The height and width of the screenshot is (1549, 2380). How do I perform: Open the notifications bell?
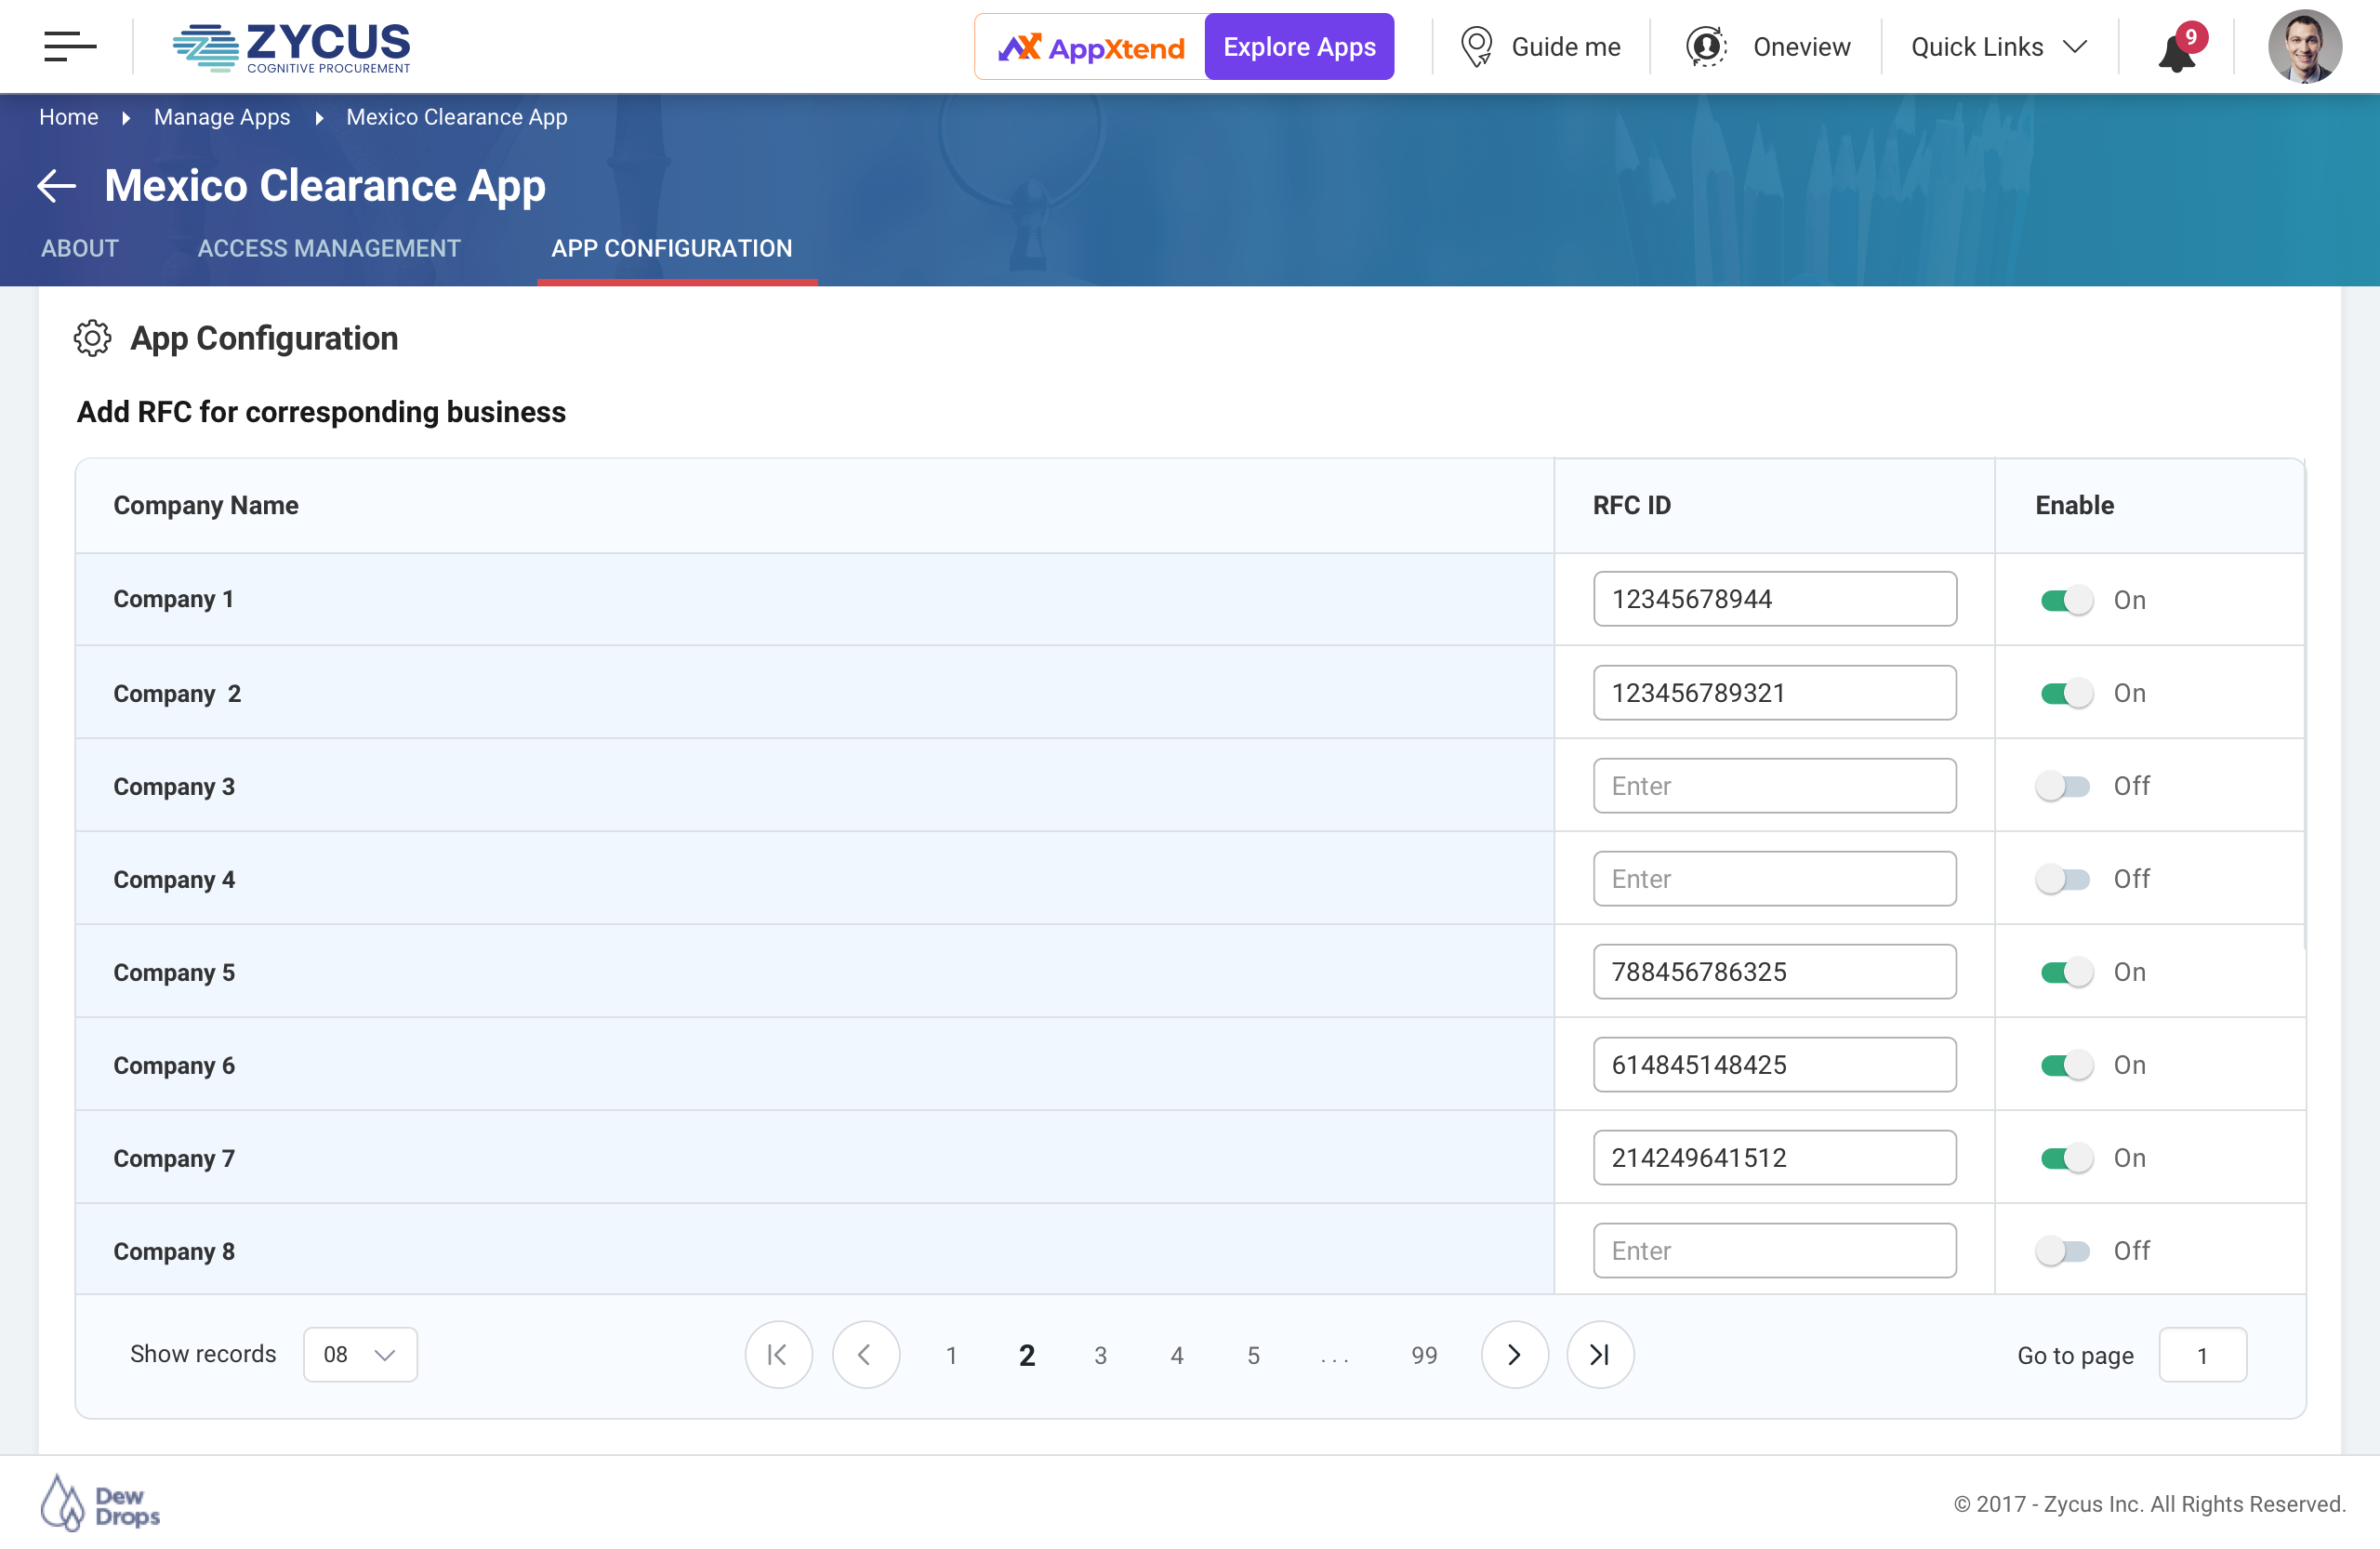2177,52
